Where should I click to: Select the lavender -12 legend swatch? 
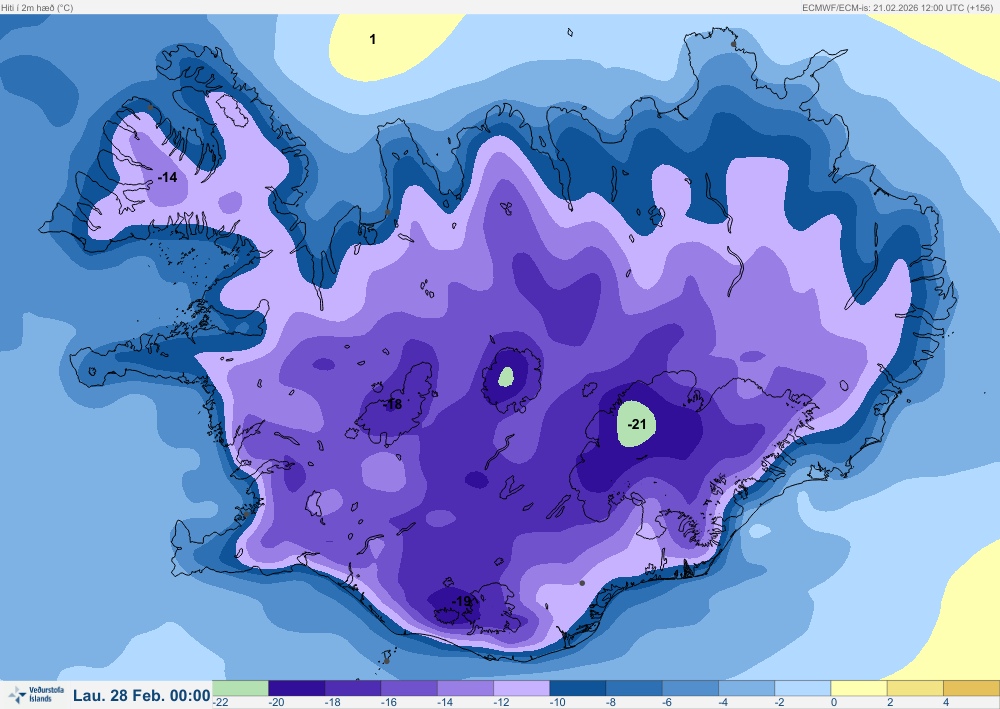tap(522, 688)
